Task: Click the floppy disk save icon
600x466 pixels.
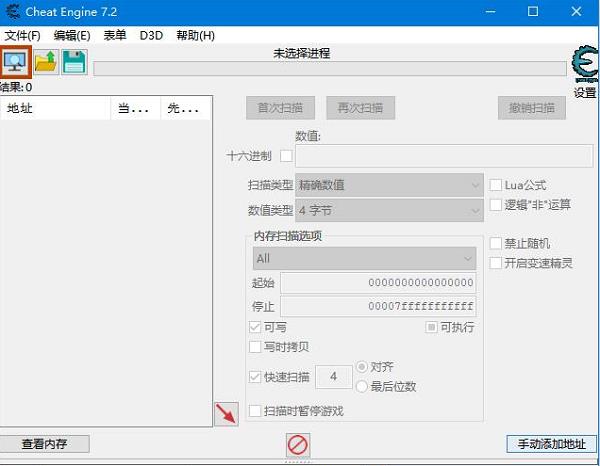Action: click(73, 62)
